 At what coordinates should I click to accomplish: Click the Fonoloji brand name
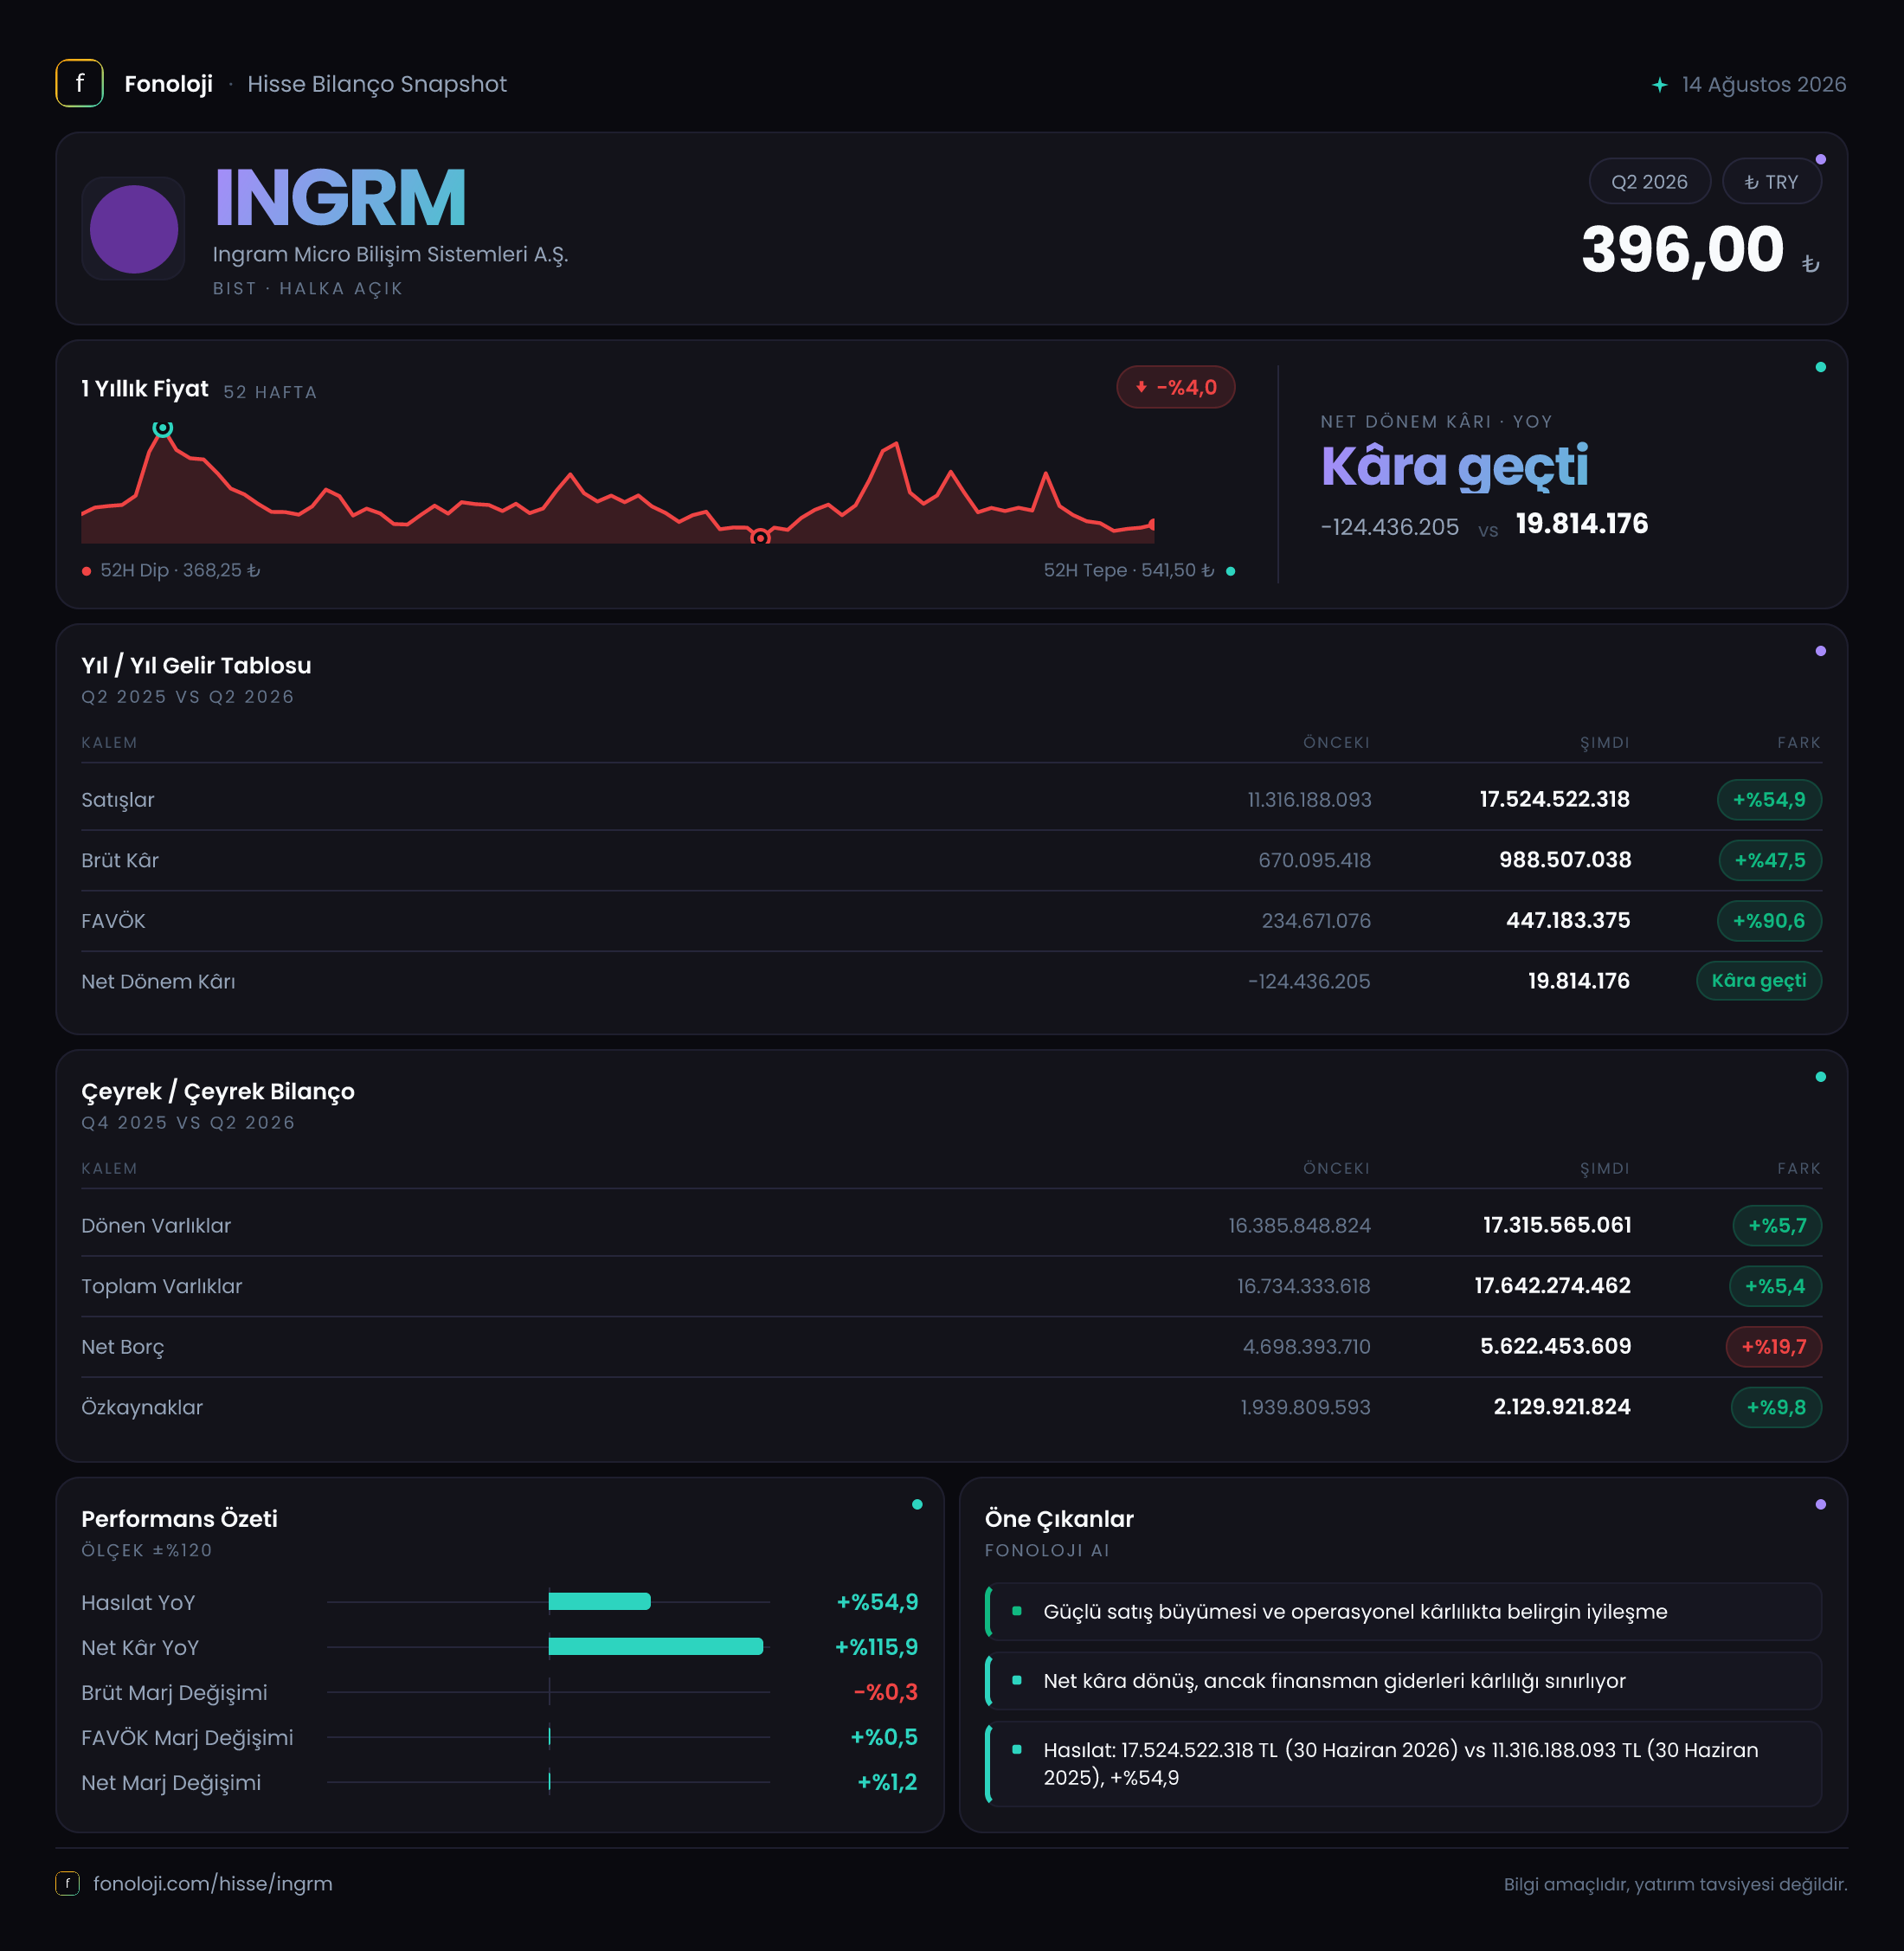168,84
